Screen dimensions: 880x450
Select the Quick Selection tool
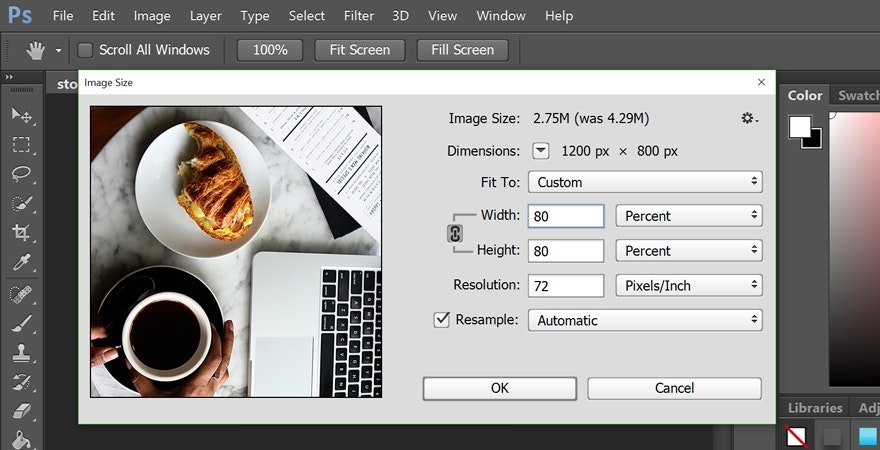pos(21,204)
